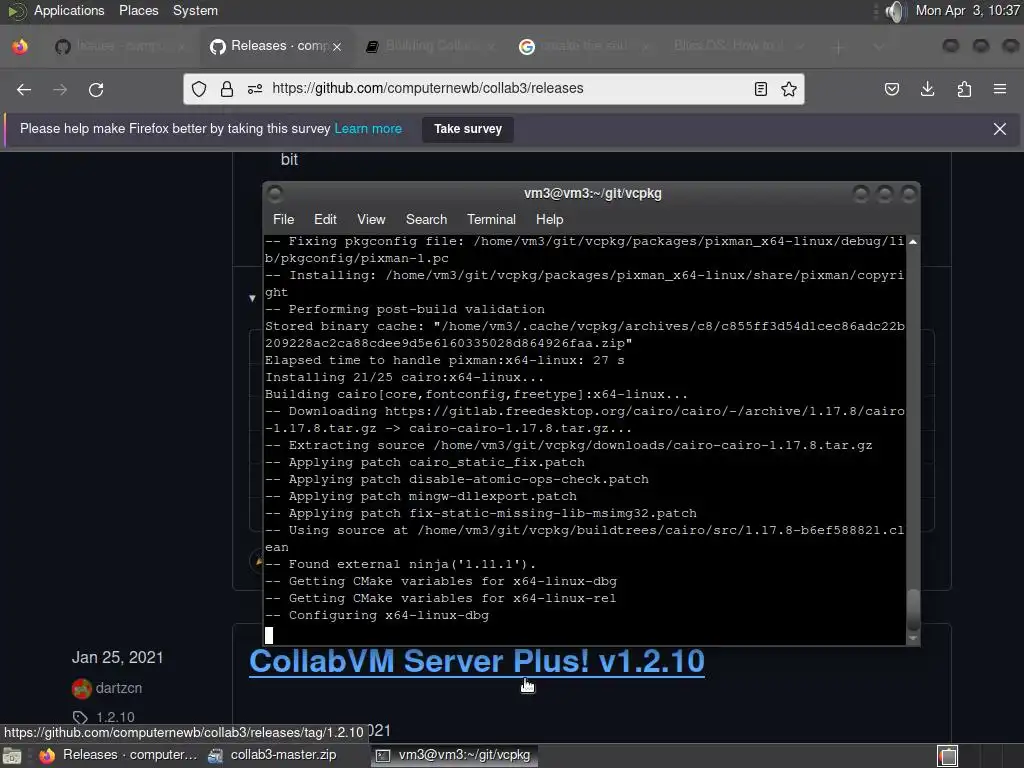The width and height of the screenshot is (1024, 768).
Task: Follow the Learn more survey link
Action: 368,129
